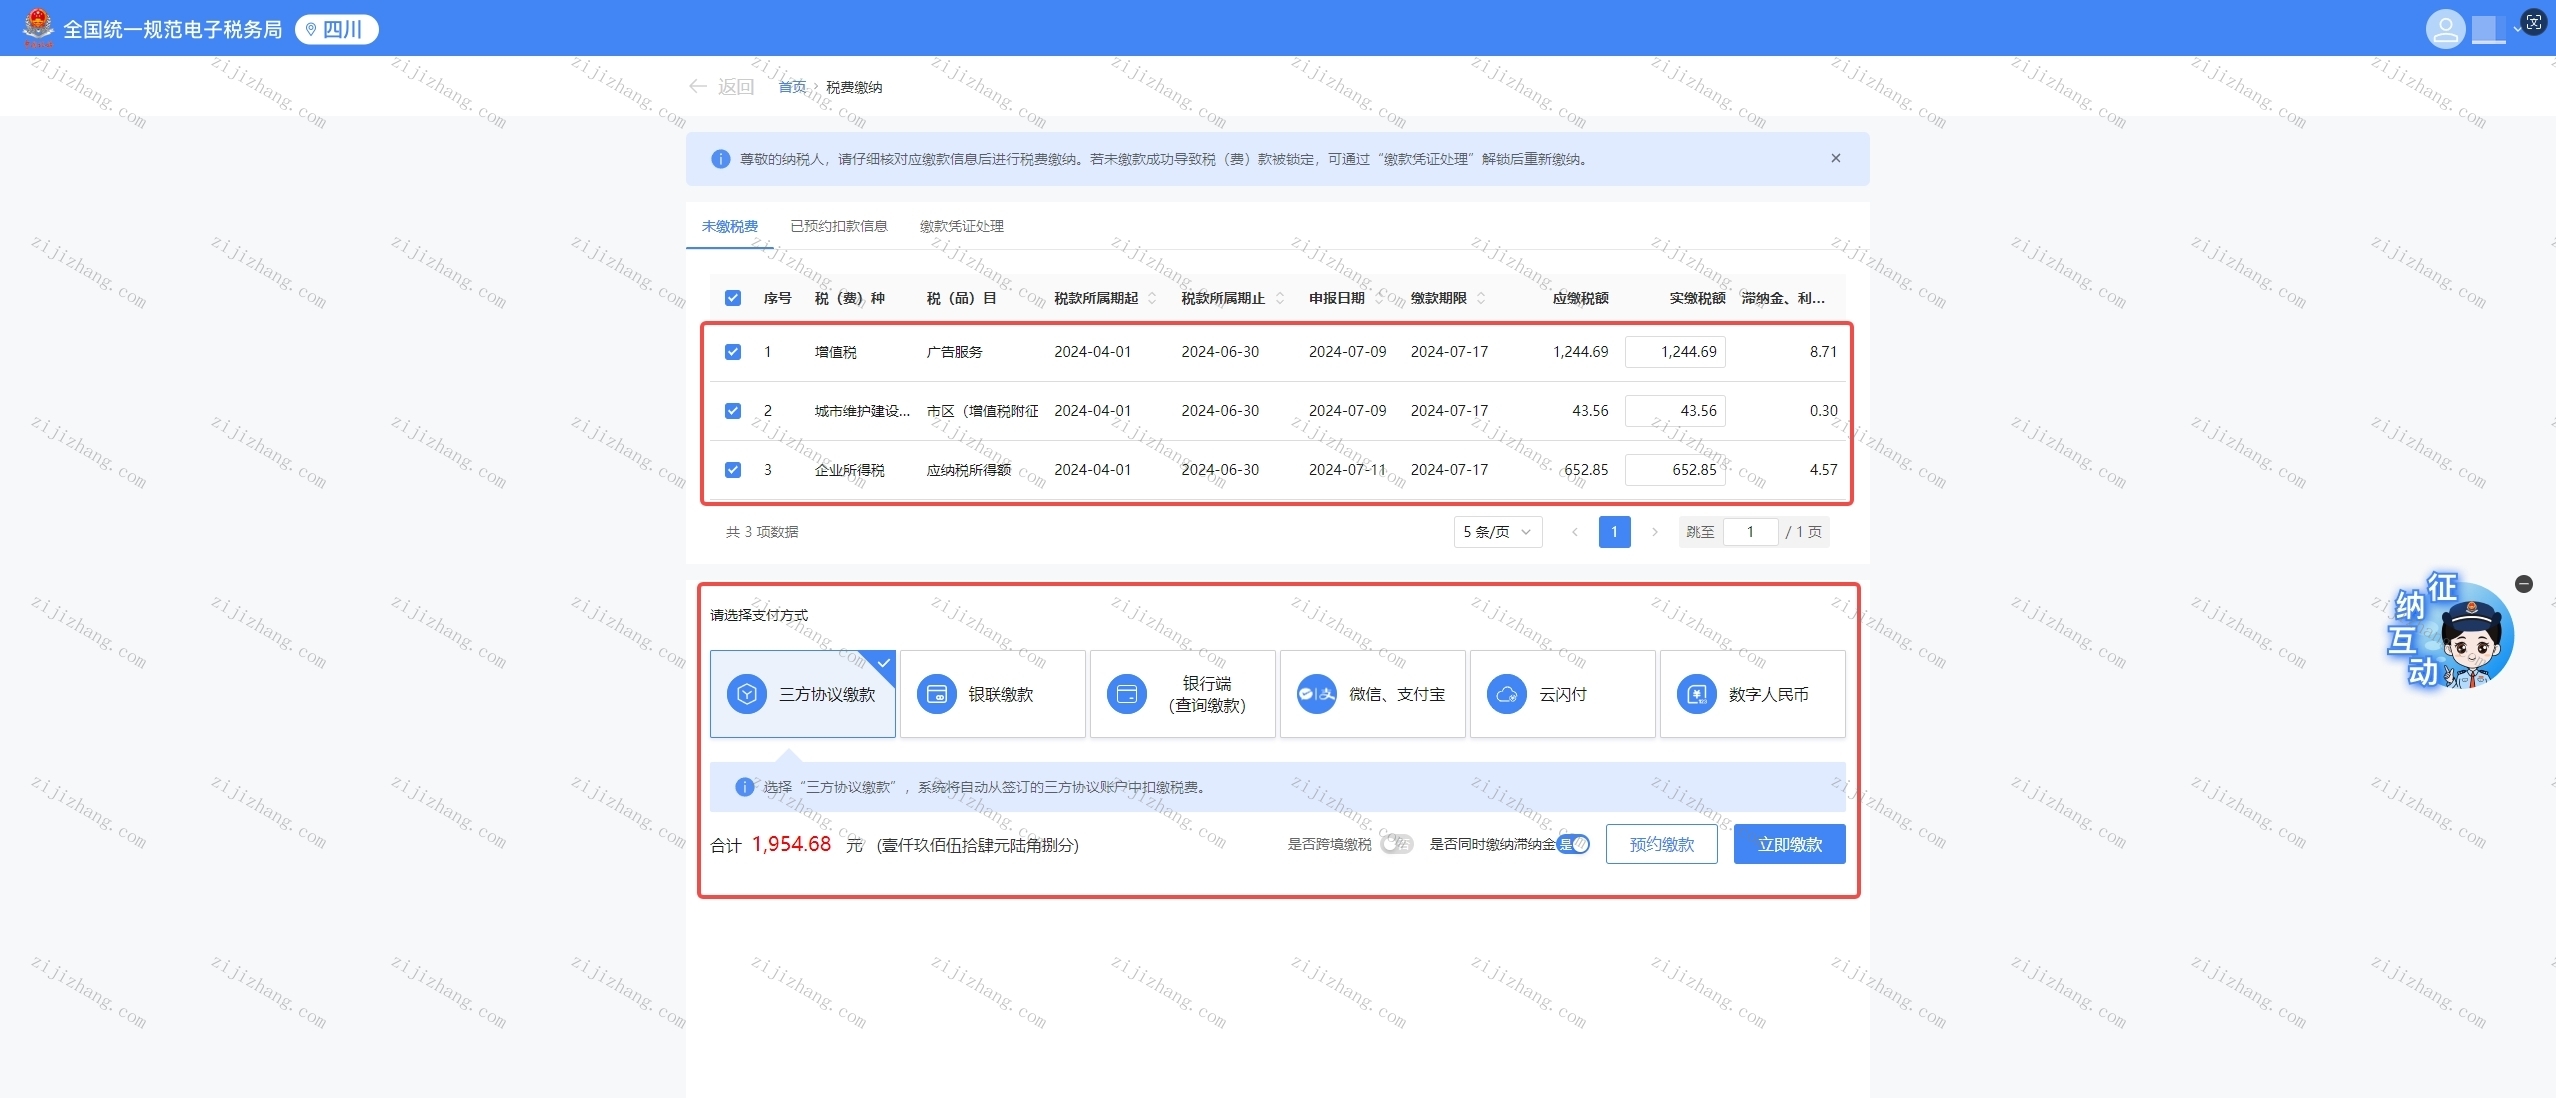Edit the 652.85 paid amount field
Image resolution: width=2556 pixels, height=1098 pixels.
pos(1675,470)
